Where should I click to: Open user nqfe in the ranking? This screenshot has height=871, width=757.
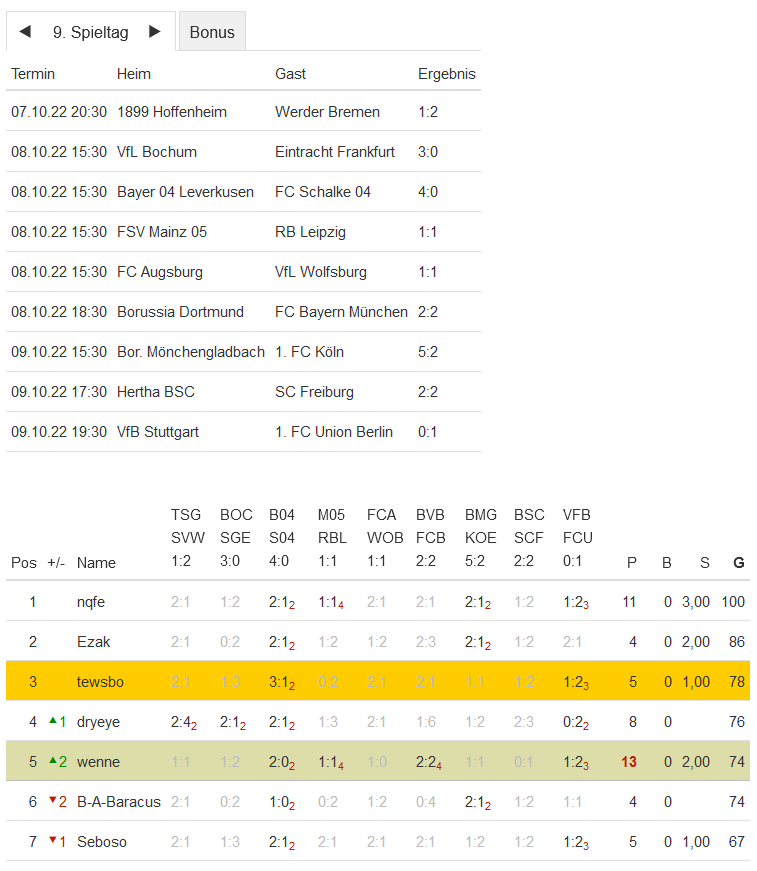pos(91,602)
